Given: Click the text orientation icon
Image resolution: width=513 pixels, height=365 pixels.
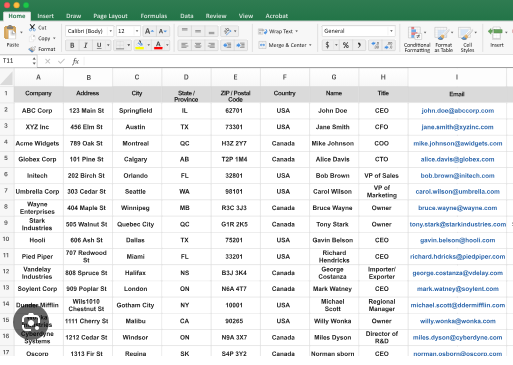Looking at the screenshot, I should click(228, 31).
